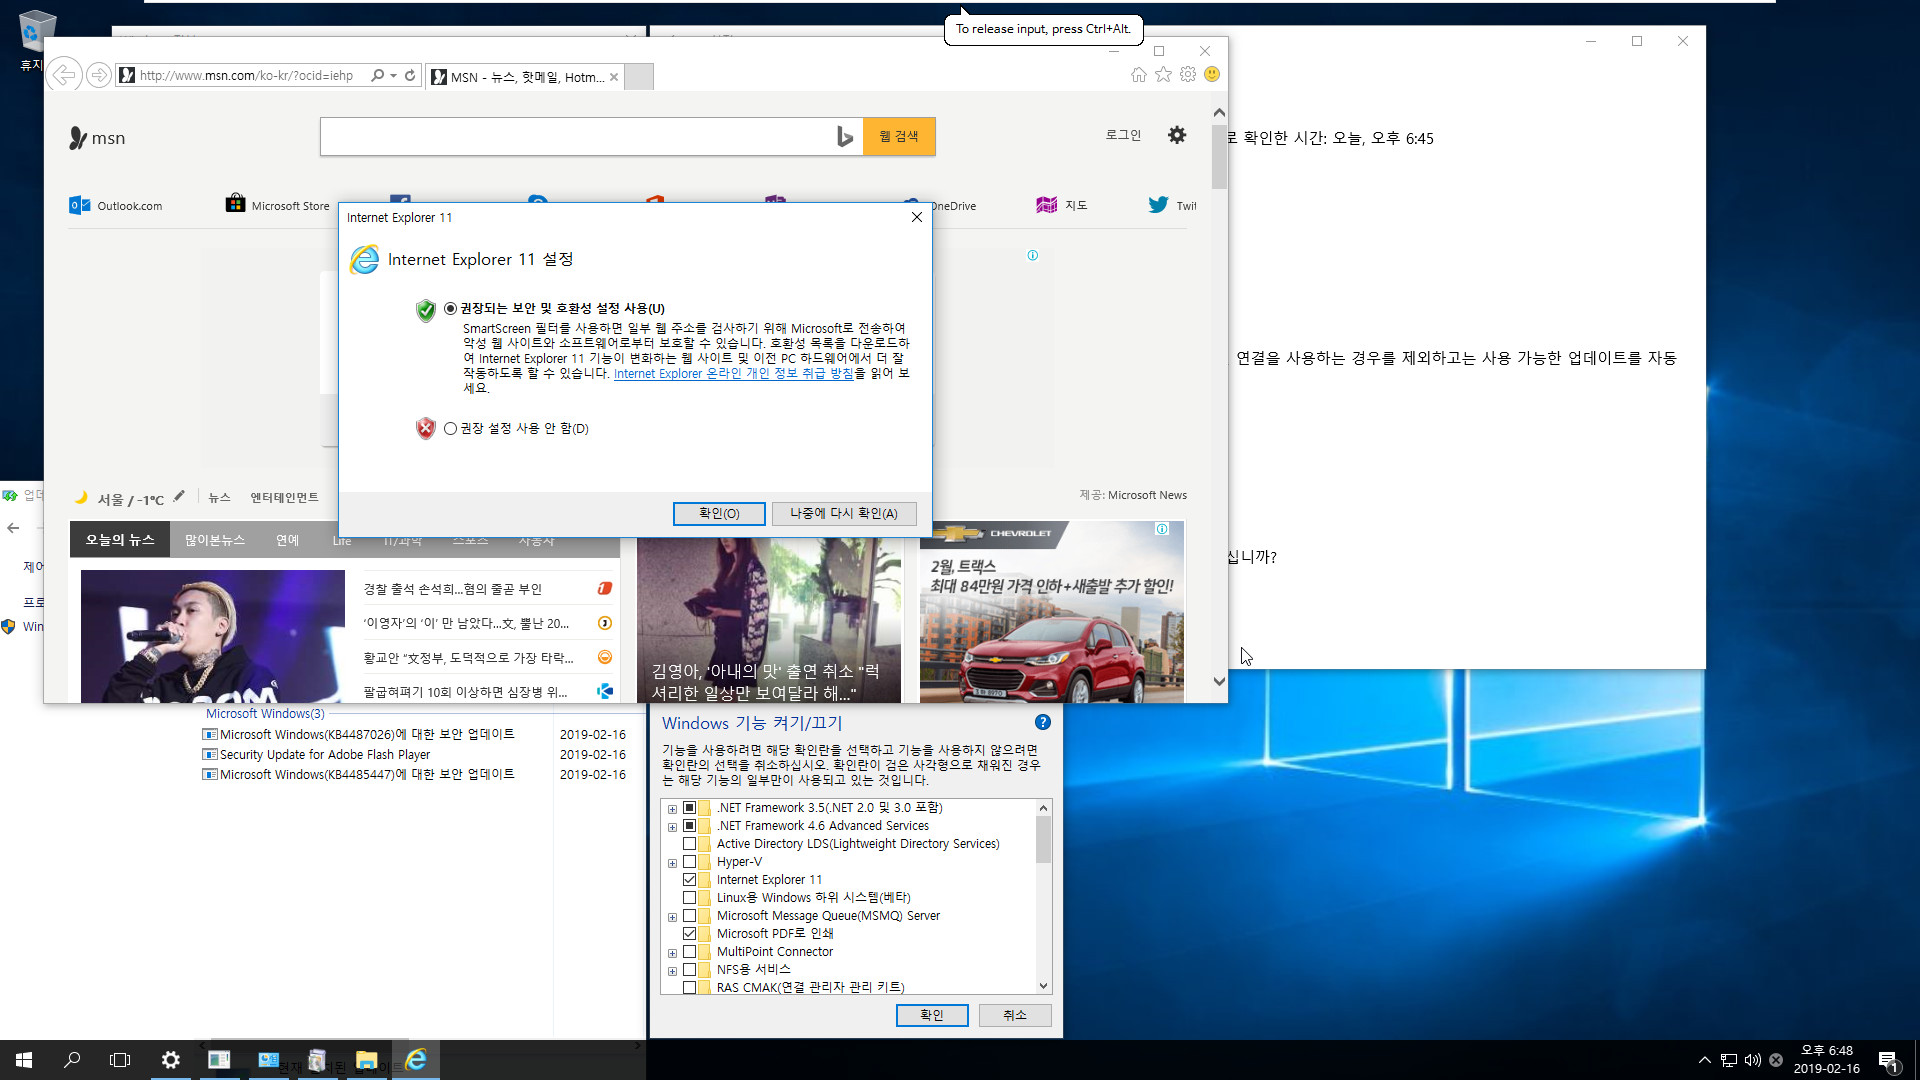Open Internet Explorer 온라인 개인 정보 취급 방침 link
Viewport: 1920px width, 1080px height.
tap(733, 373)
